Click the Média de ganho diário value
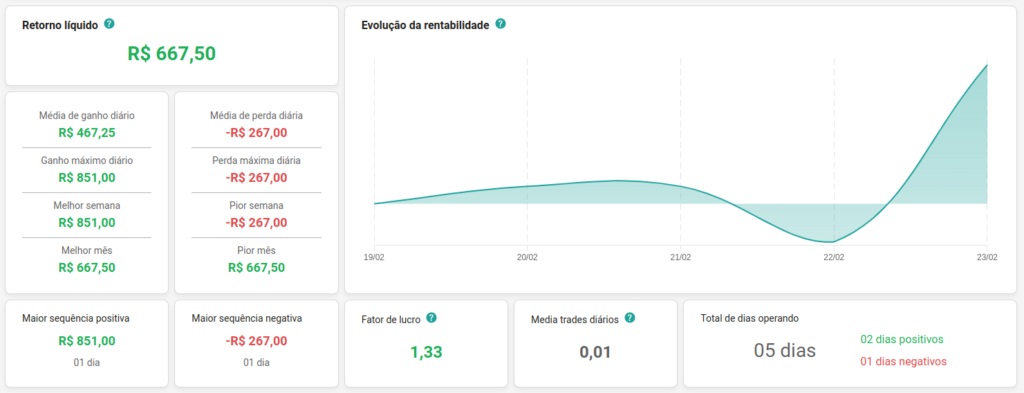The height and width of the screenshot is (393, 1024). [x=87, y=133]
